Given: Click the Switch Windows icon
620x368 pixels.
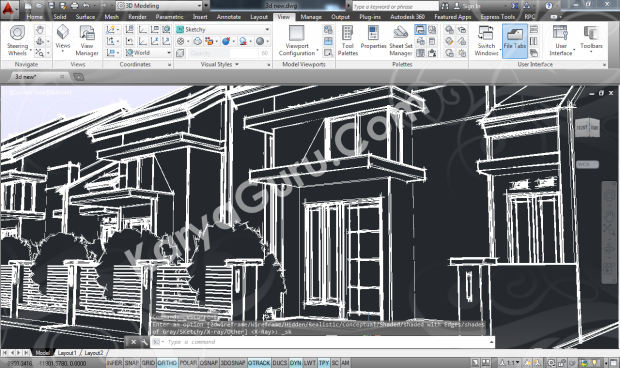Looking at the screenshot, I should point(486,40).
